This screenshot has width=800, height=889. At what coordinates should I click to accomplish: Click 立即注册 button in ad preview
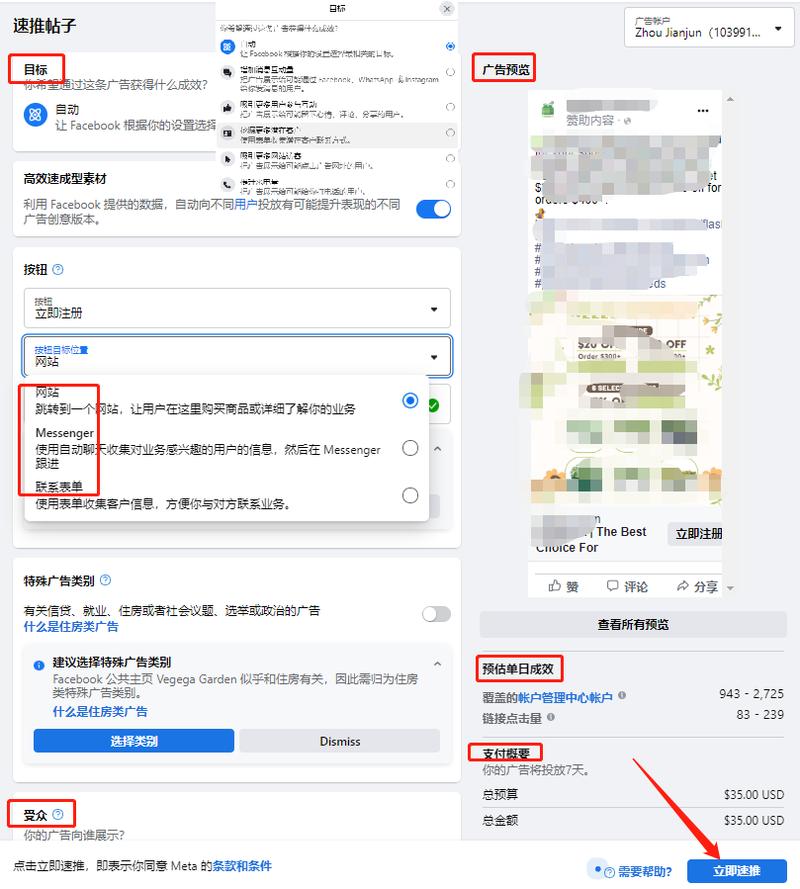pyautogui.click(x=696, y=534)
